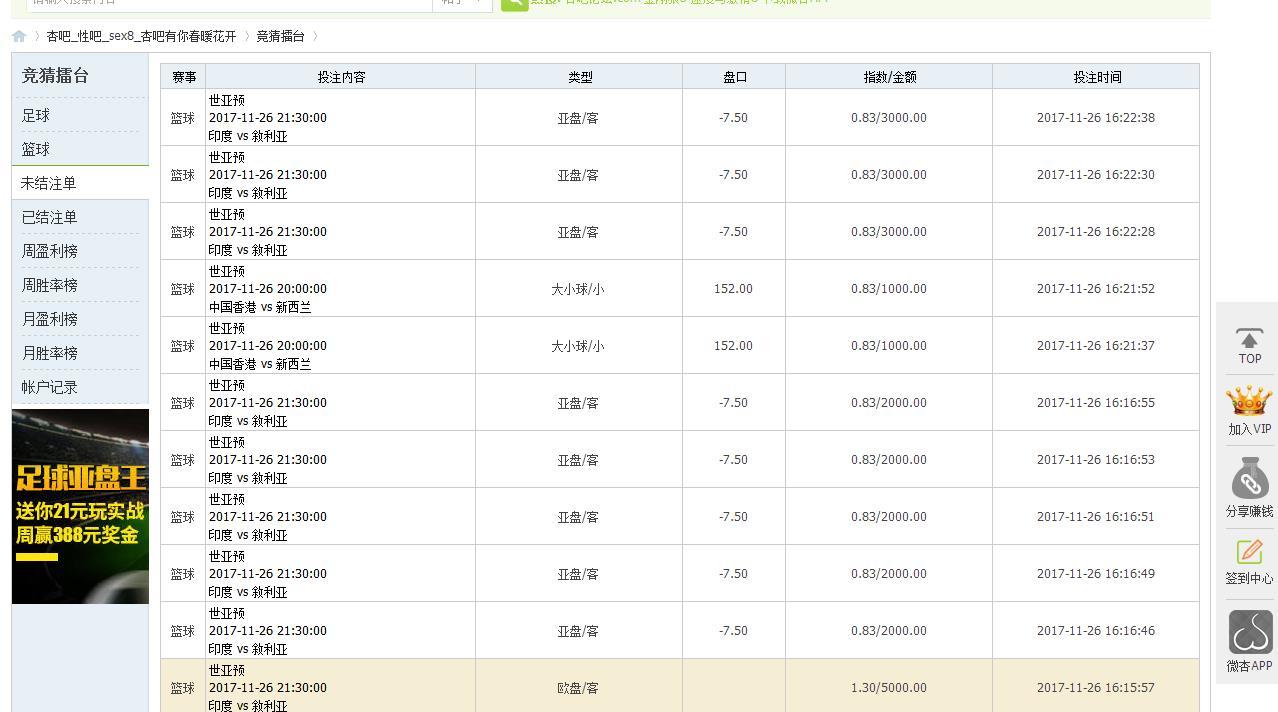
Task: Open the search type dropdown
Action: click(x=462, y=3)
